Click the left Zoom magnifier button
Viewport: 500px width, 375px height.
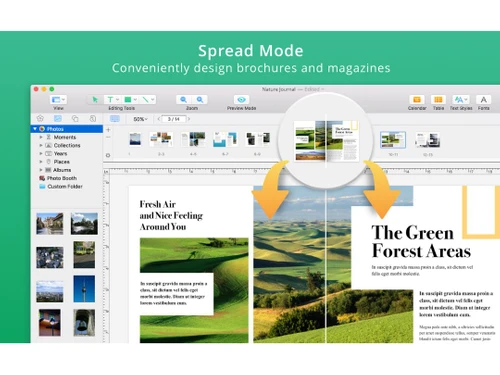184,99
